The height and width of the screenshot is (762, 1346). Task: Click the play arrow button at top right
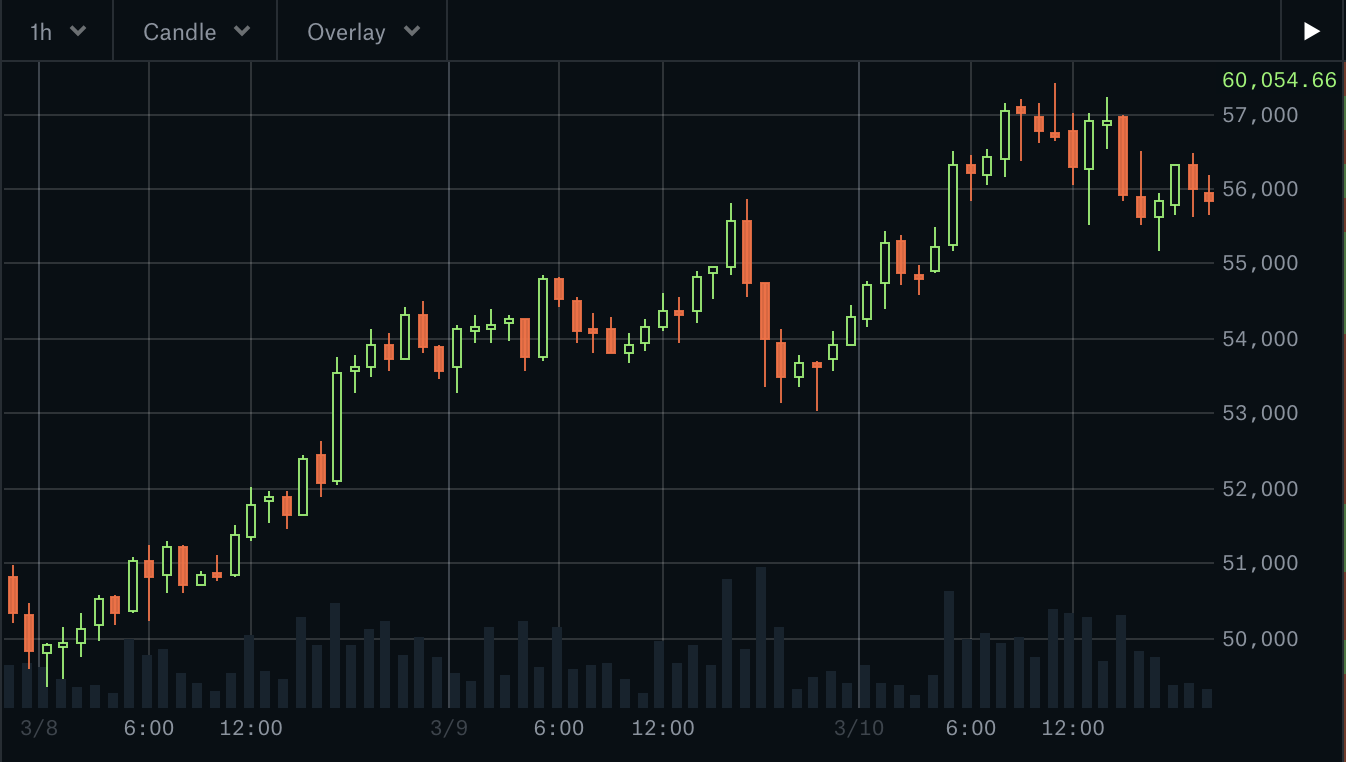(x=1312, y=31)
